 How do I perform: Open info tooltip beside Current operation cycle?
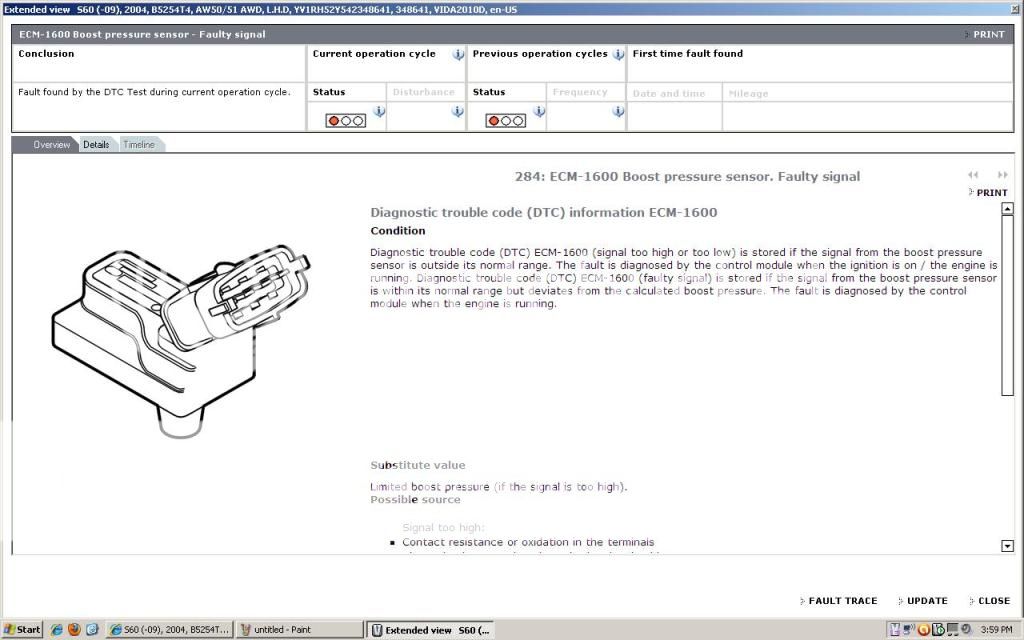click(x=459, y=55)
